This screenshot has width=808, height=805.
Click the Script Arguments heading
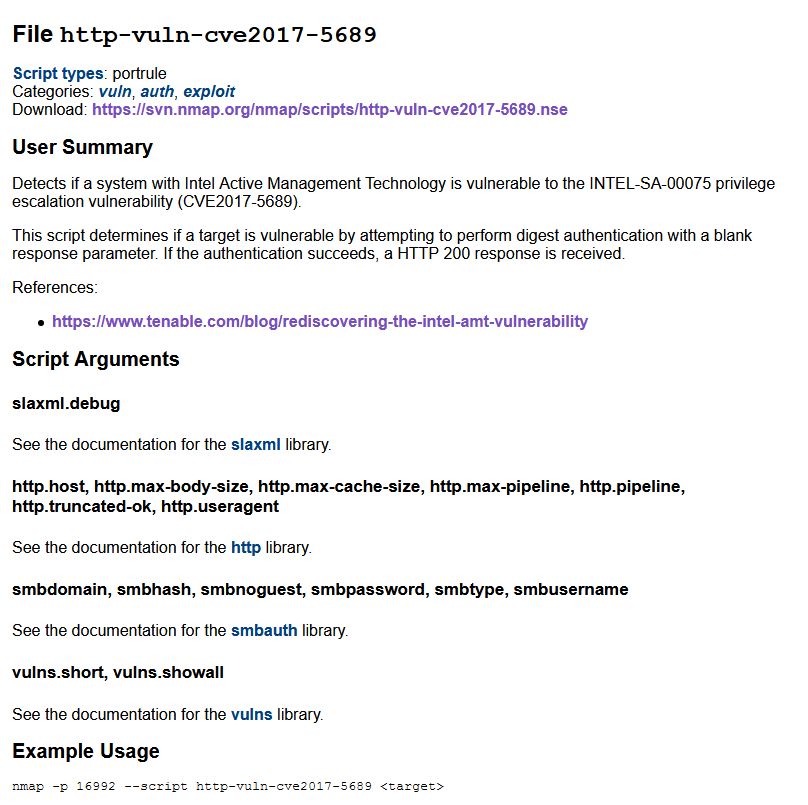pos(96,359)
